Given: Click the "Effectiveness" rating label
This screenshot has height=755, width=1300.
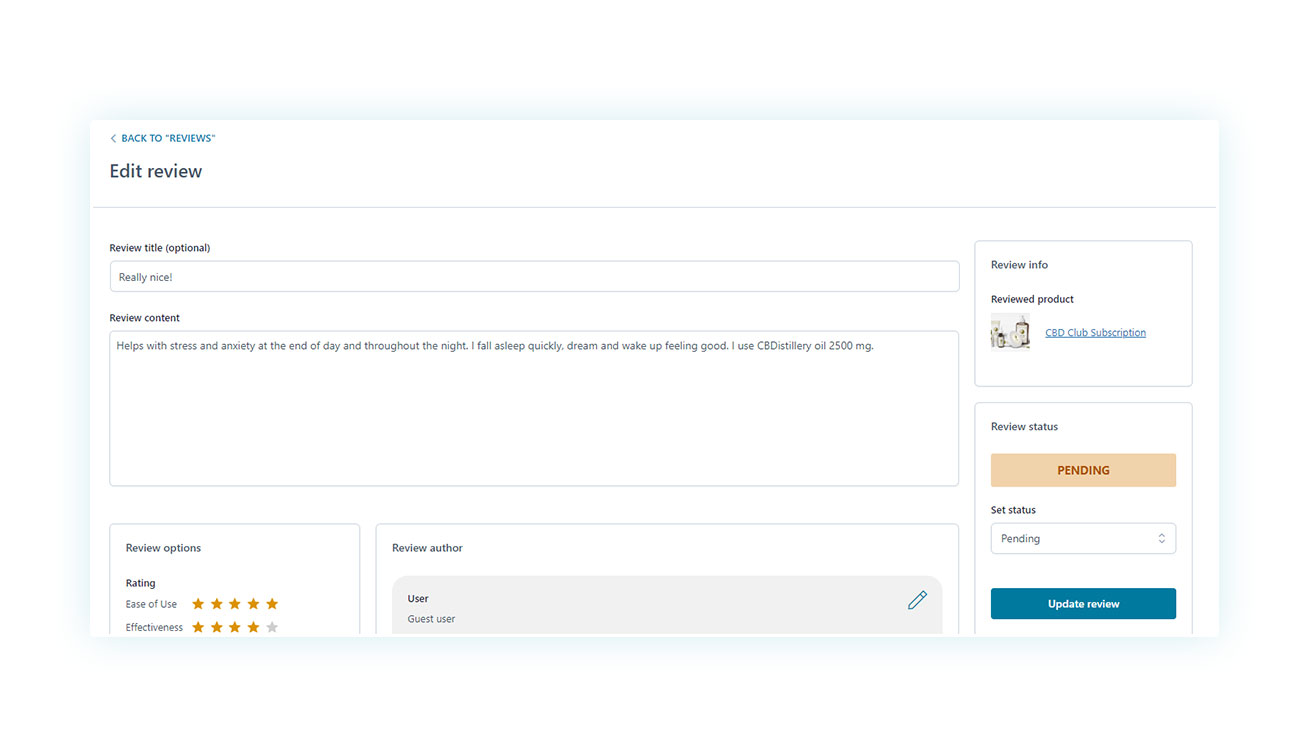Looking at the screenshot, I should coord(154,627).
